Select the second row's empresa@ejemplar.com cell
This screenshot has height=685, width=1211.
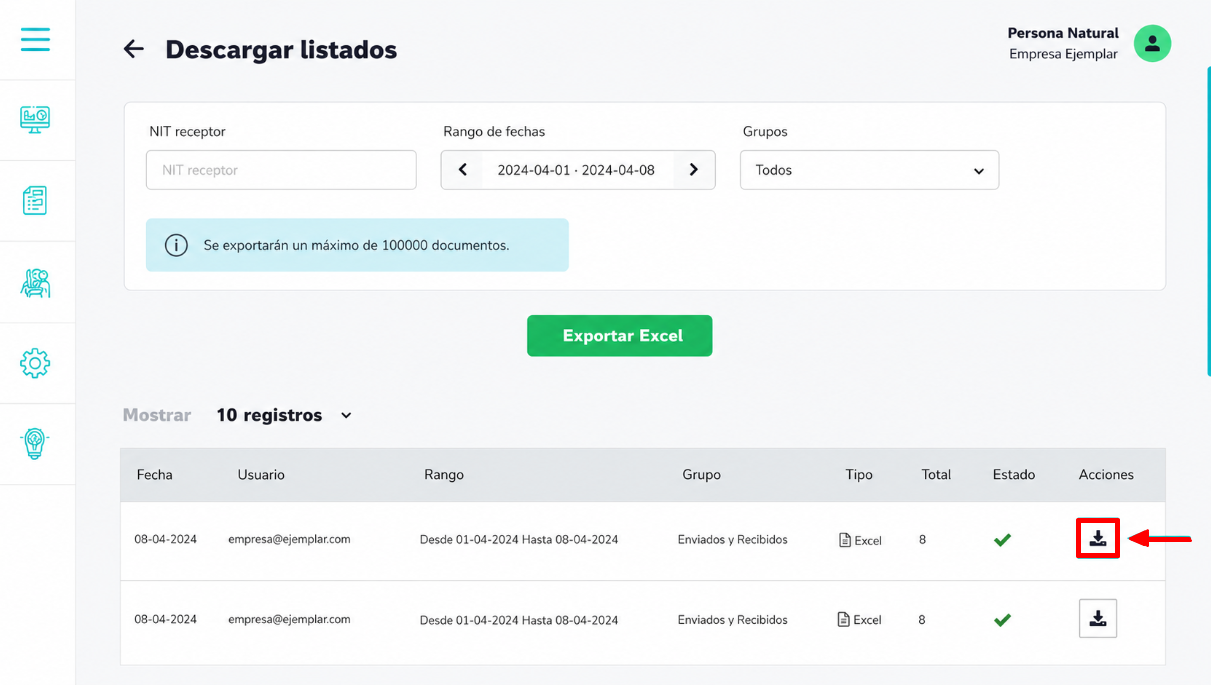289,619
